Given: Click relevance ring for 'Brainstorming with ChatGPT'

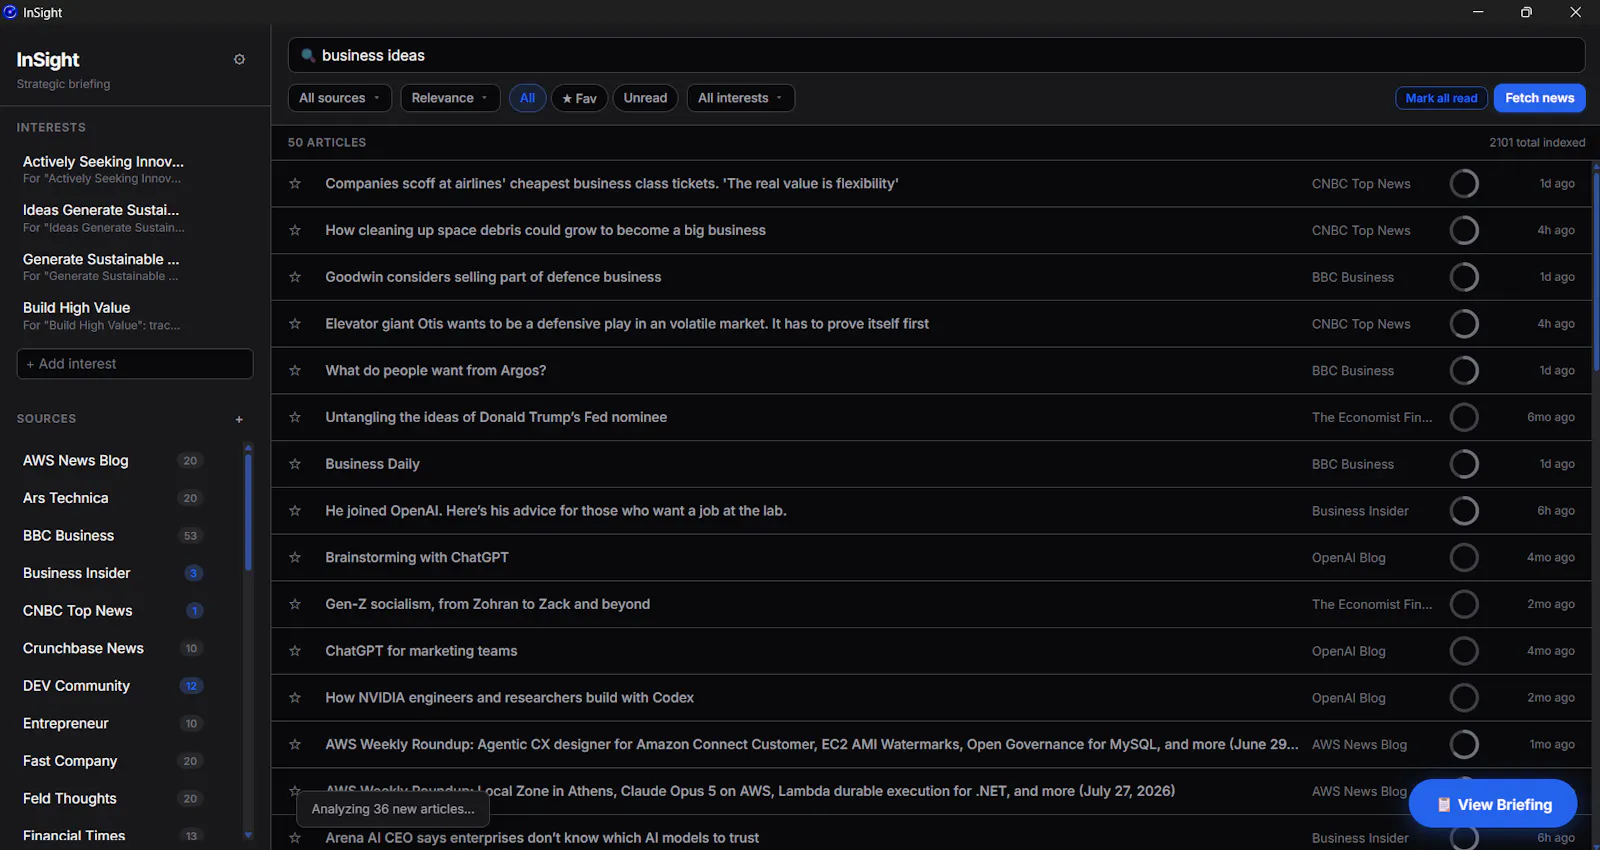Looking at the screenshot, I should [x=1464, y=558].
